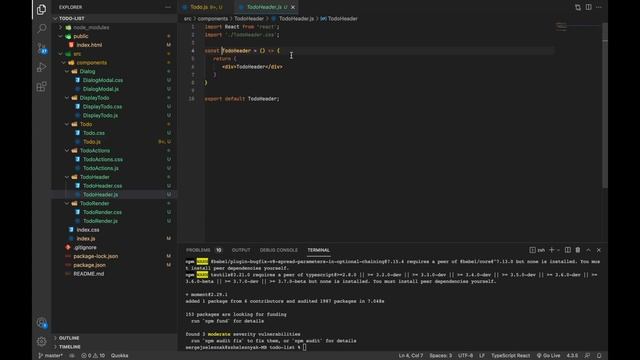The image size is (640, 360).
Task: Open the notifications bell in status bar
Action: (599, 356)
